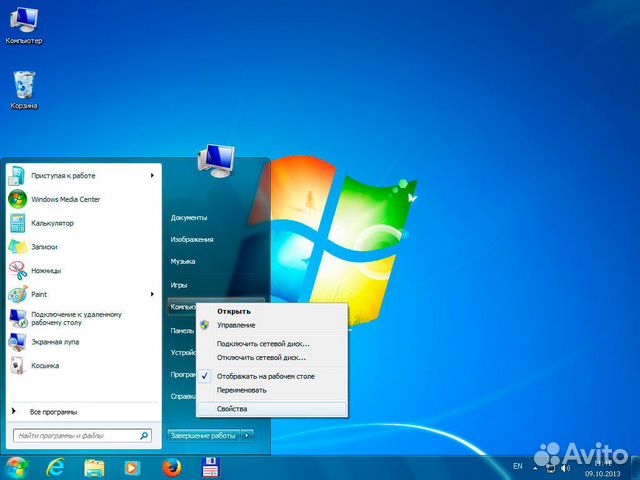Click the Ножницы snipping tool icon
Image resolution: width=640 pixels, height=480 pixels.
click(x=17, y=270)
